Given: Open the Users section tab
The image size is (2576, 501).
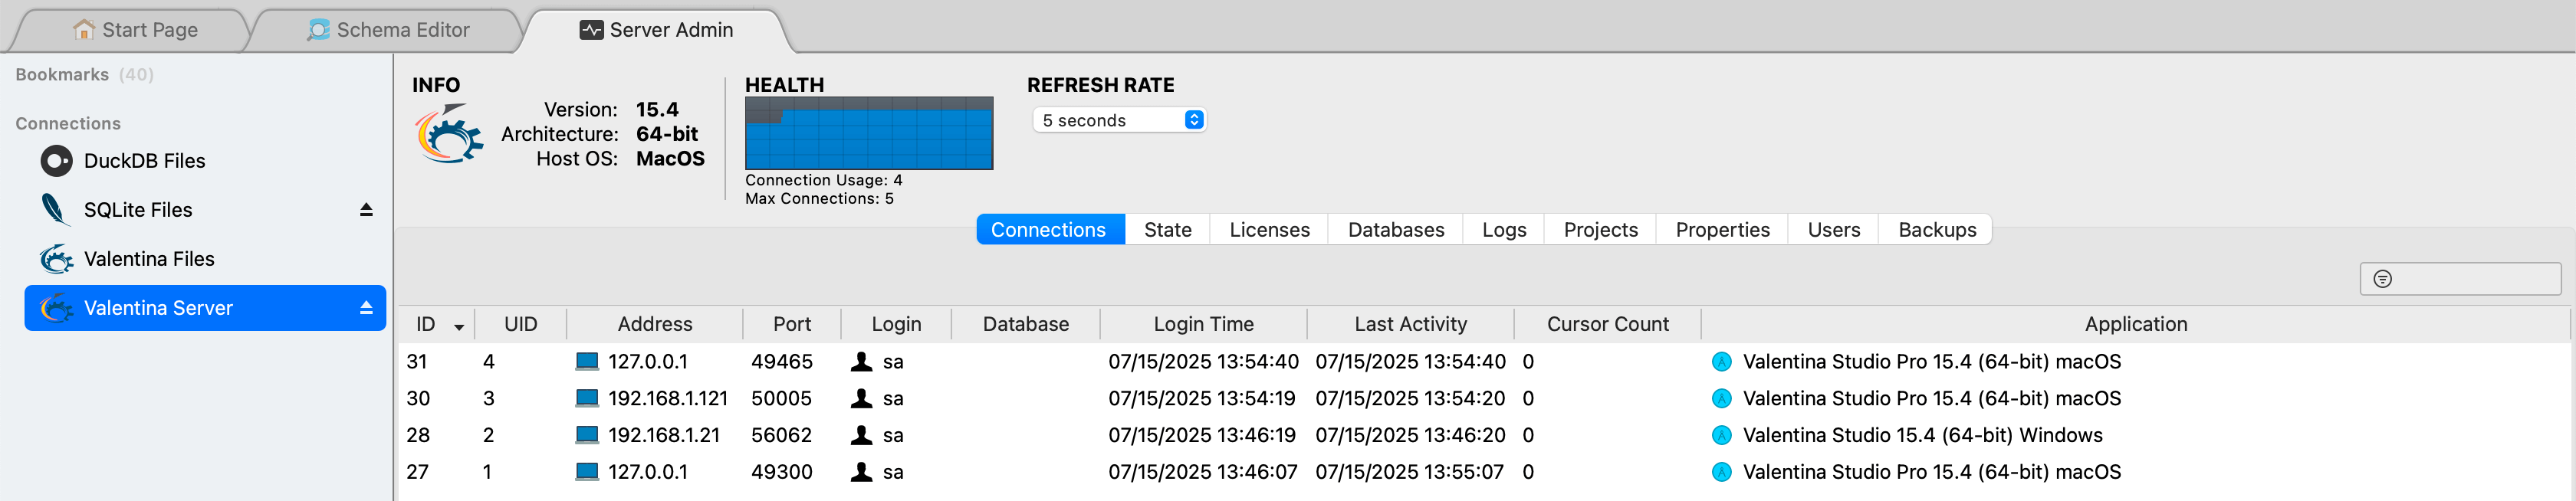Looking at the screenshot, I should [x=1834, y=230].
